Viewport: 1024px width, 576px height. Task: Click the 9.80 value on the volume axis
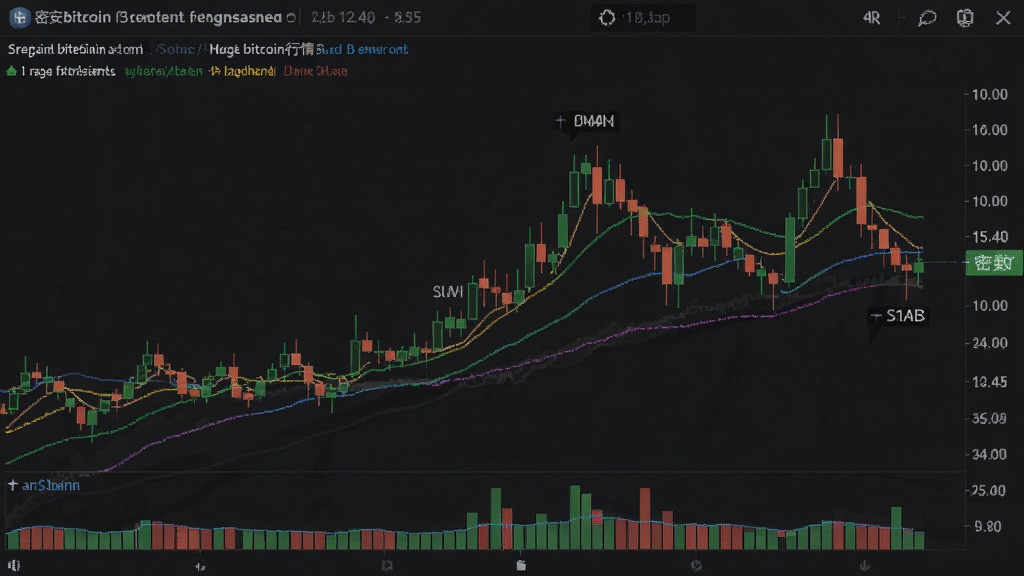click(988, 526)
